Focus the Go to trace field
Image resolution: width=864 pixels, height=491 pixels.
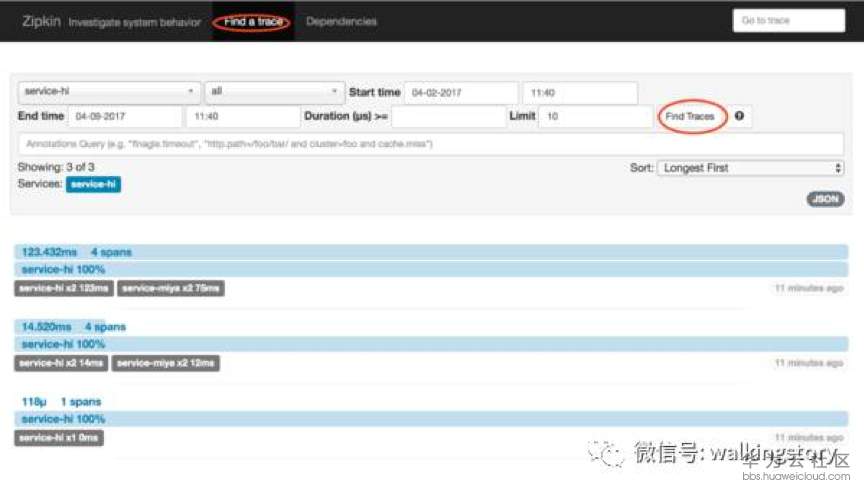click(x=789, y=20)
